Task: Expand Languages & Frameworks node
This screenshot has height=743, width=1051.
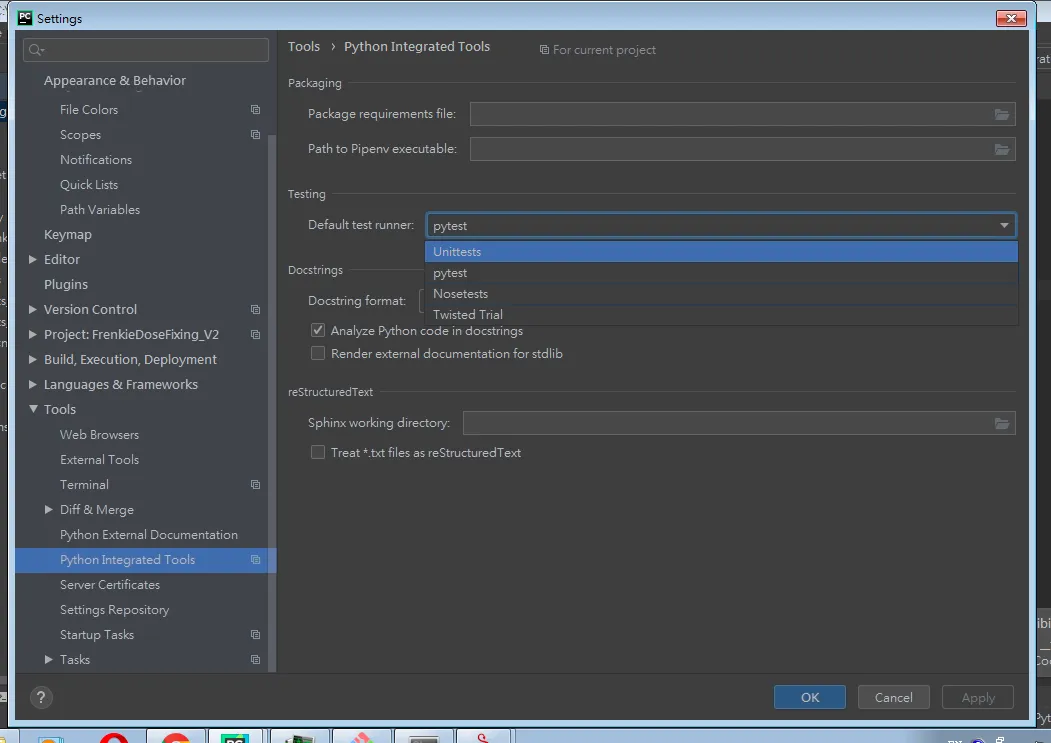Action: pos(32,384)
